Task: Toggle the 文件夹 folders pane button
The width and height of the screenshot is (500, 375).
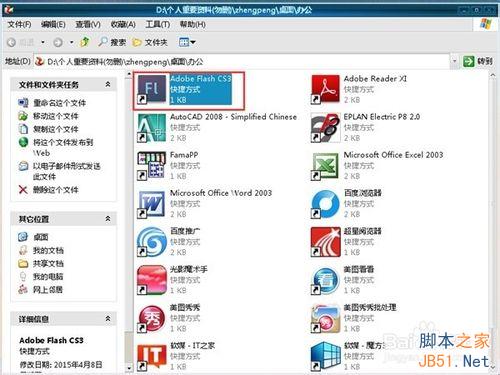Action: point(150,42)
